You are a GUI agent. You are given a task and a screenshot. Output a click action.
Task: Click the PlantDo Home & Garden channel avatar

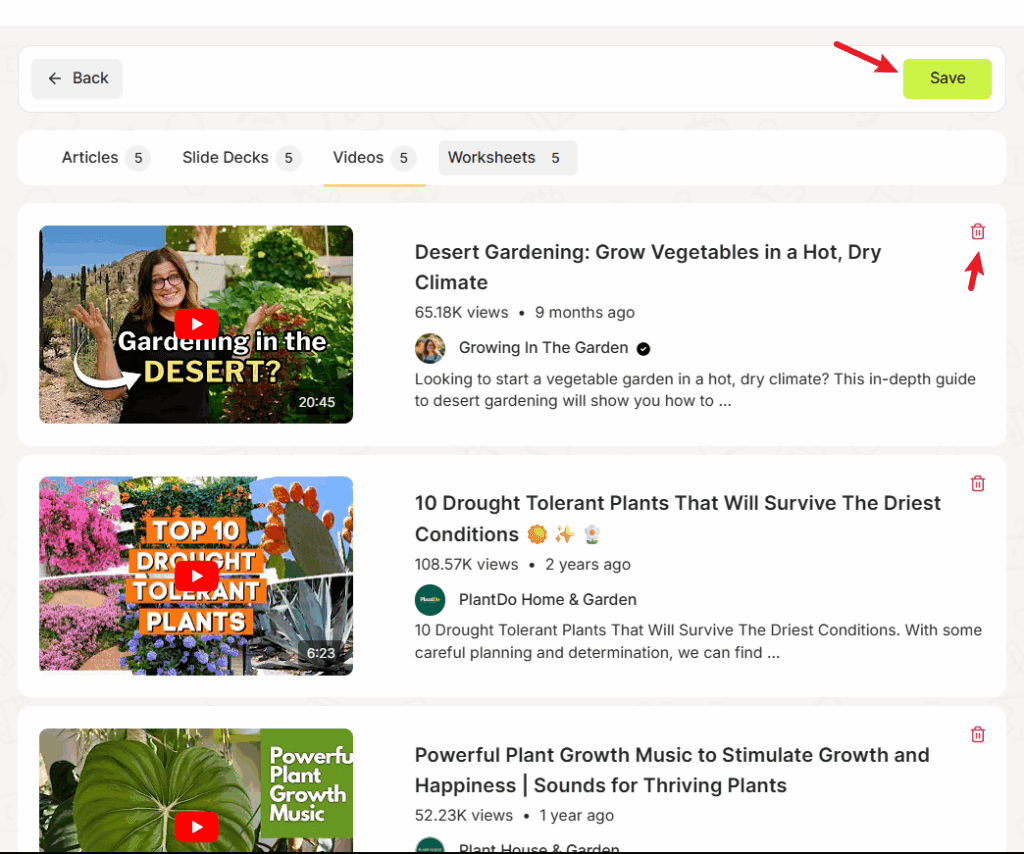pyautogui.click(x=430, y=599)
